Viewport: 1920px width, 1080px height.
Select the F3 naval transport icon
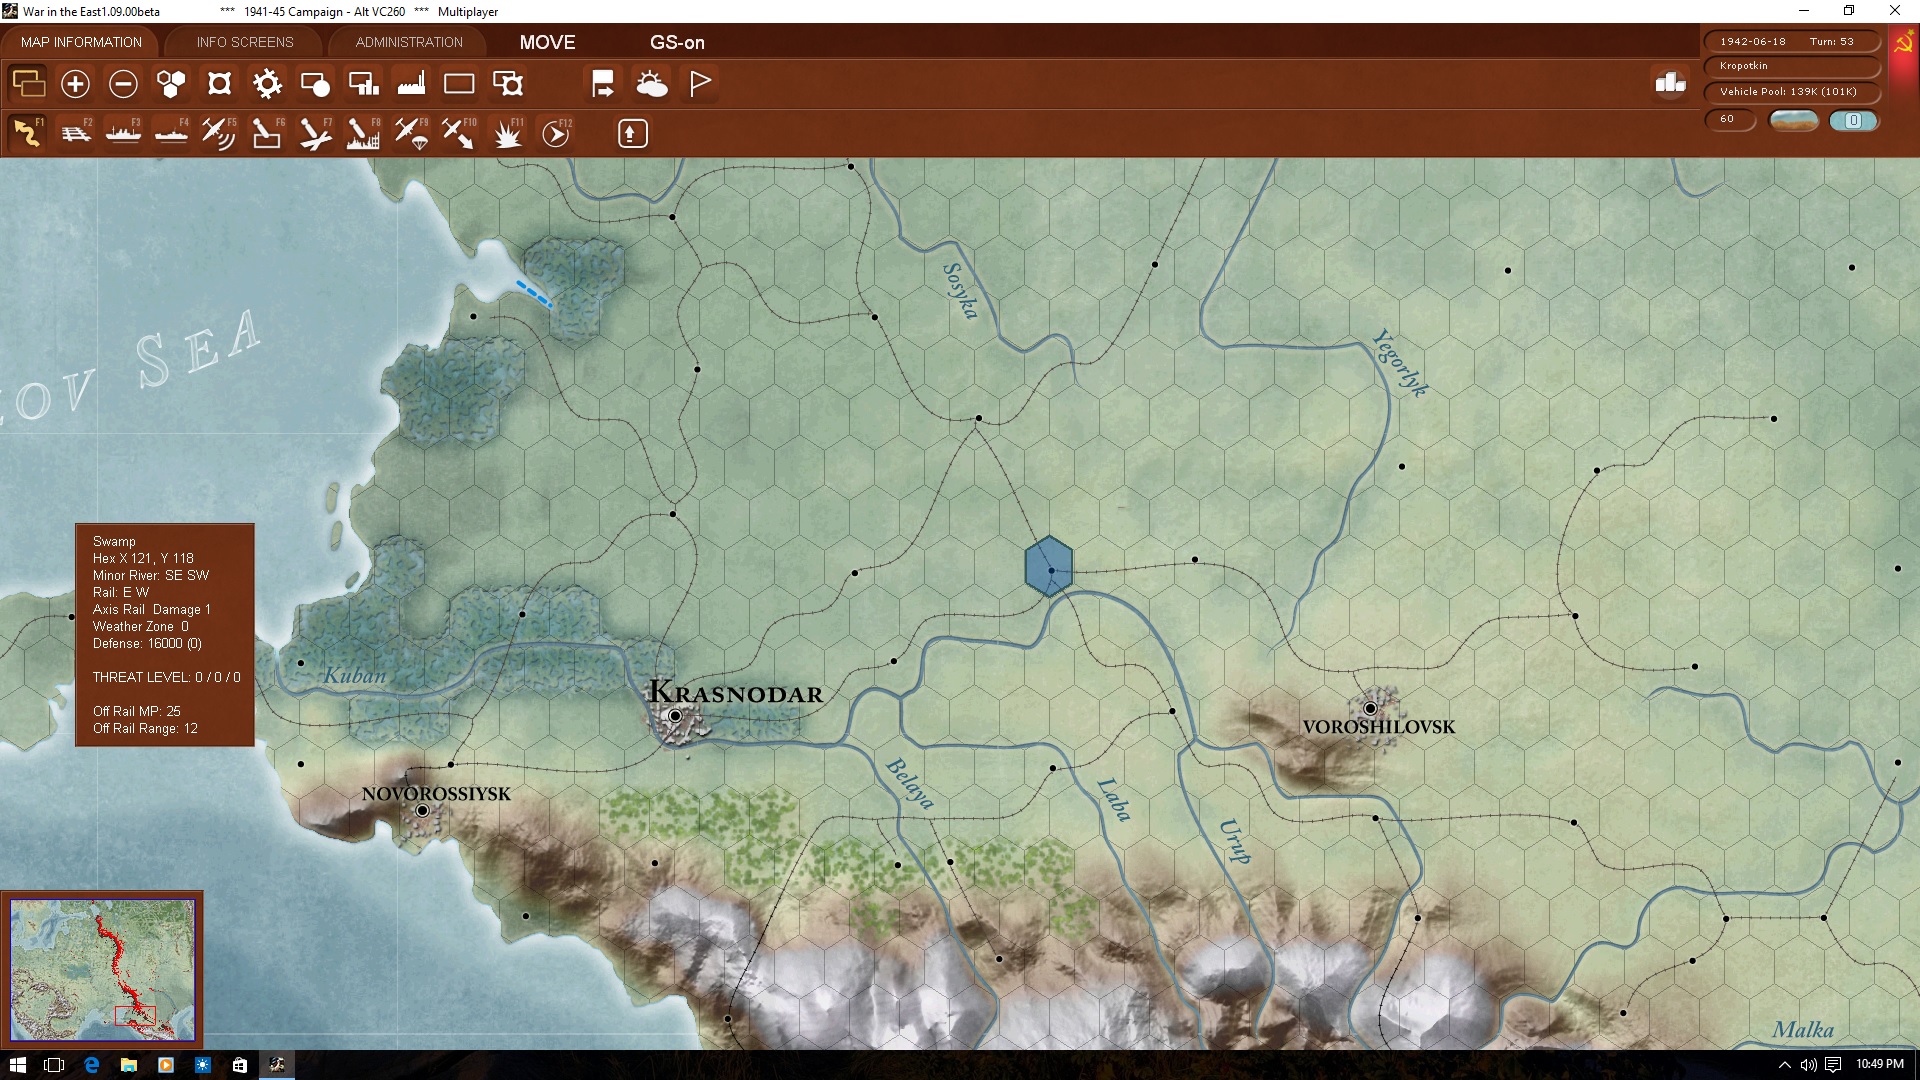pyautogui.click(x=124, y=133)
